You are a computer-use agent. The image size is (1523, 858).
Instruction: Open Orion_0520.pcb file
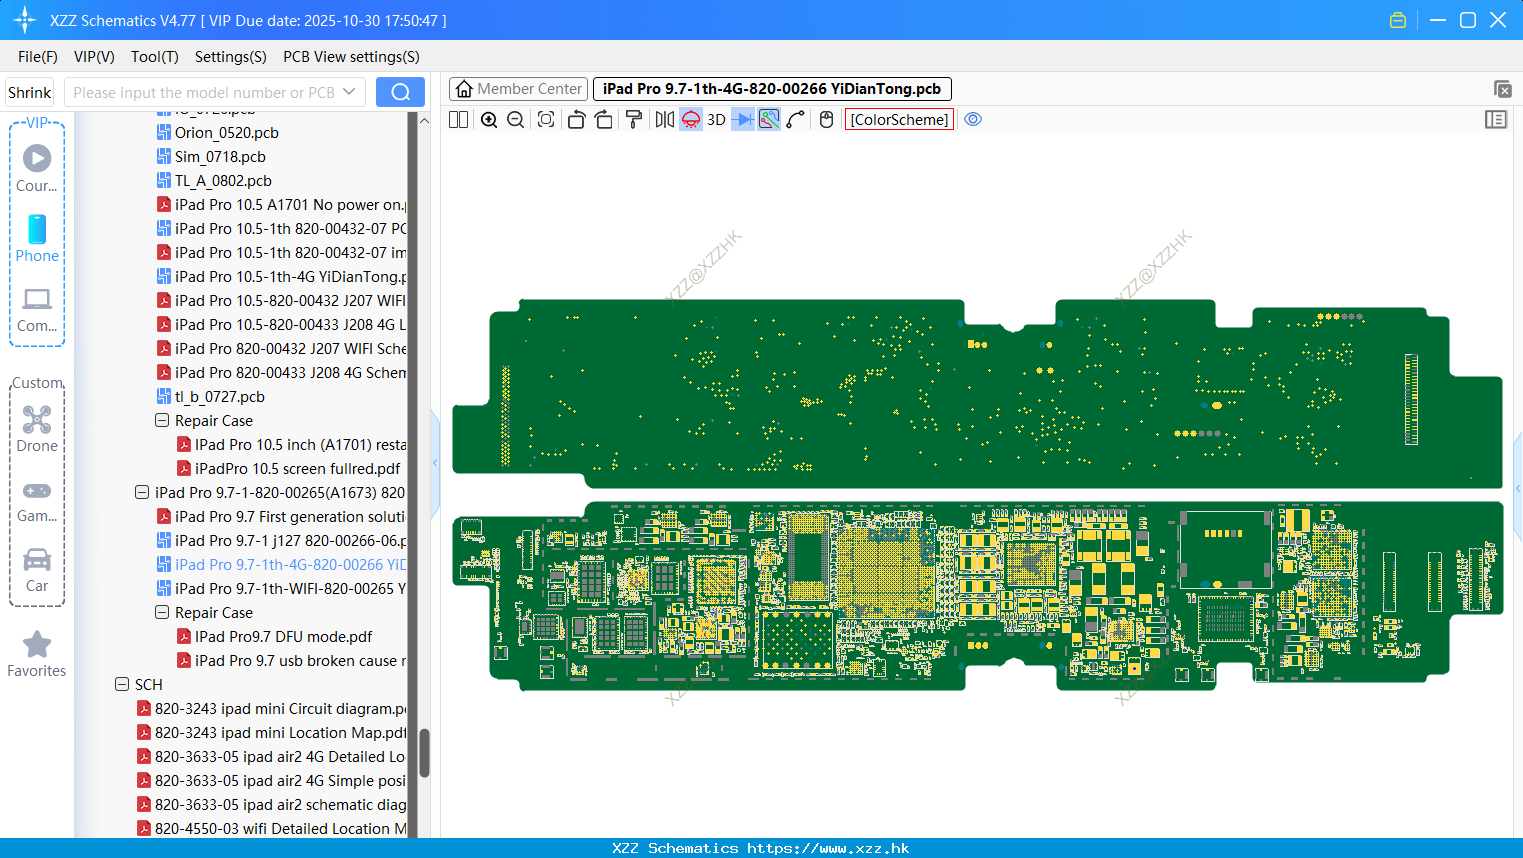click(x=218, y=133)
